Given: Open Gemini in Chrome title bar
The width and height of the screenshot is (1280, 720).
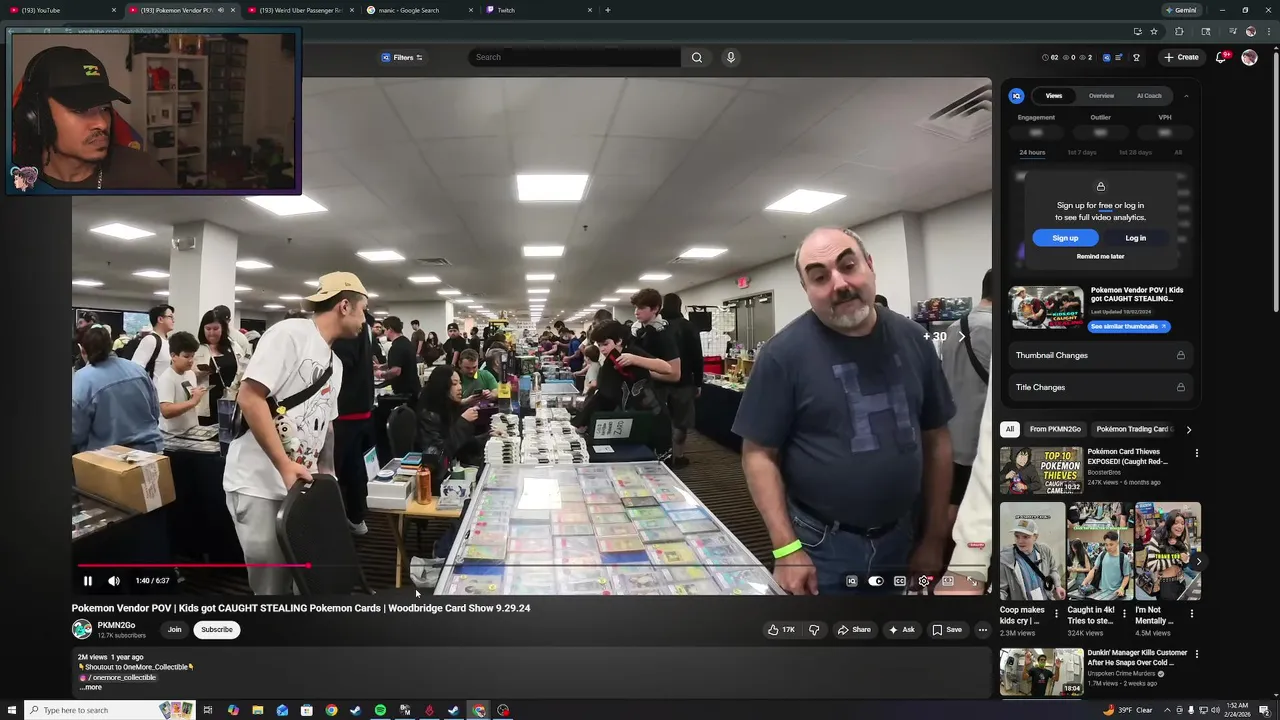Looking at the screenshot, I should tap(1181, 10).
